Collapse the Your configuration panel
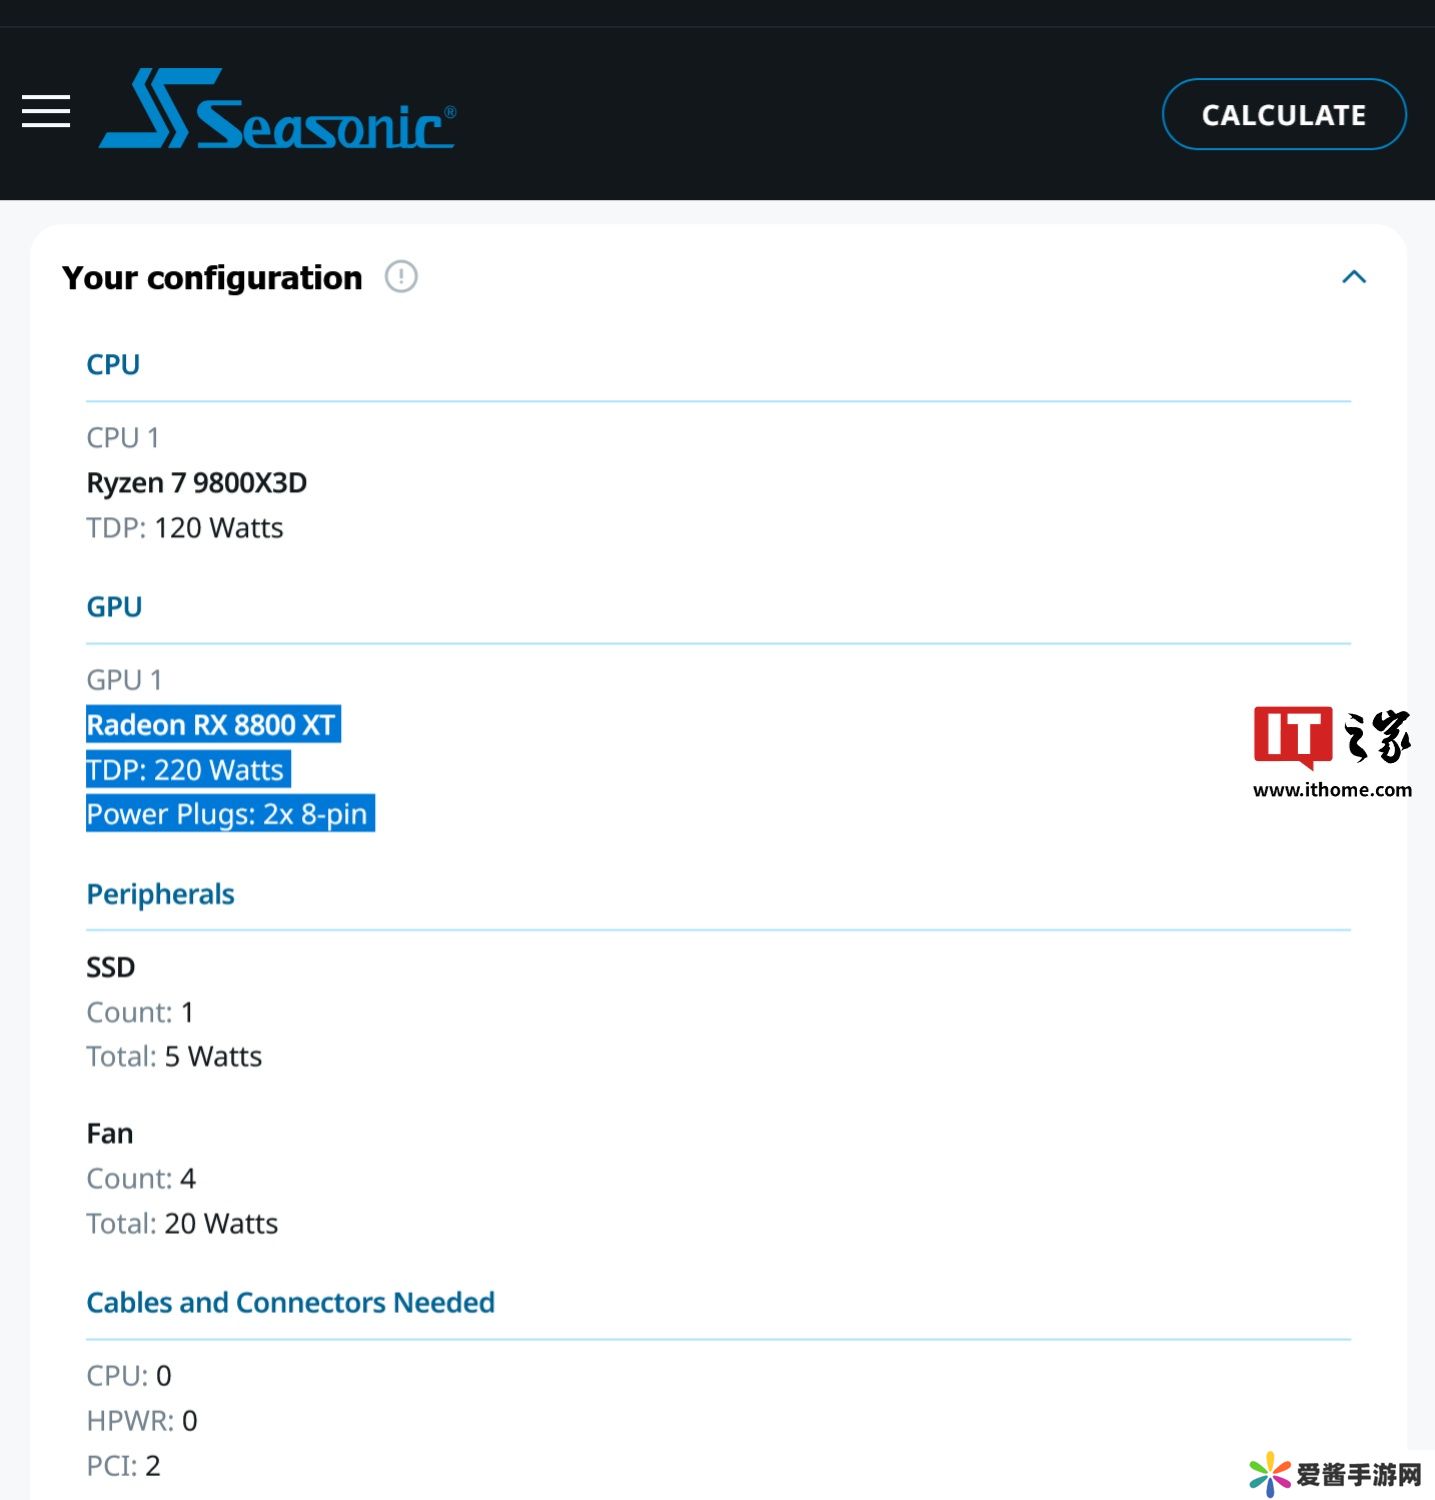This screenshot has width=1435, height=1500. [x=1353, y=277]
